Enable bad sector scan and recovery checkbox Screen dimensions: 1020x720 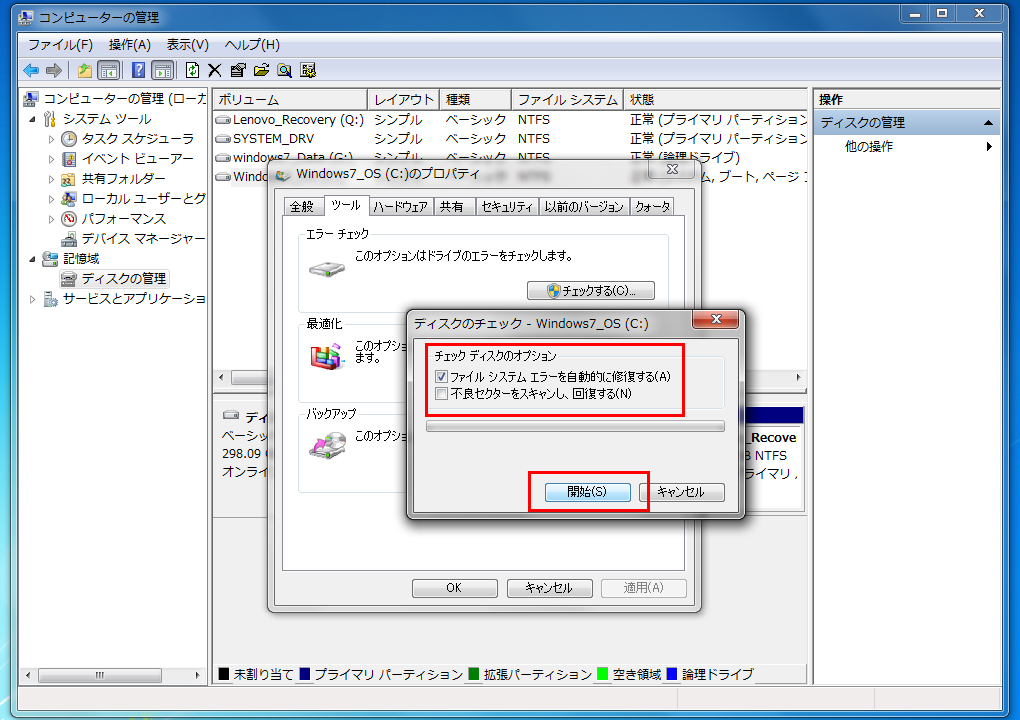[x=442, y=394]
